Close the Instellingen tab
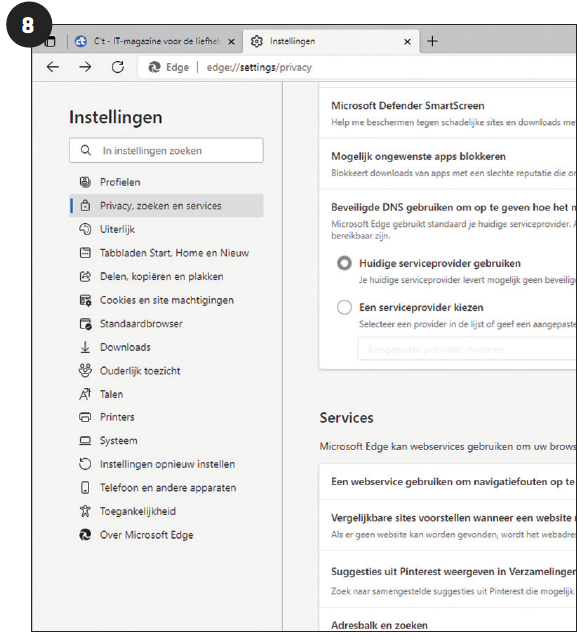 pos(407,42)
